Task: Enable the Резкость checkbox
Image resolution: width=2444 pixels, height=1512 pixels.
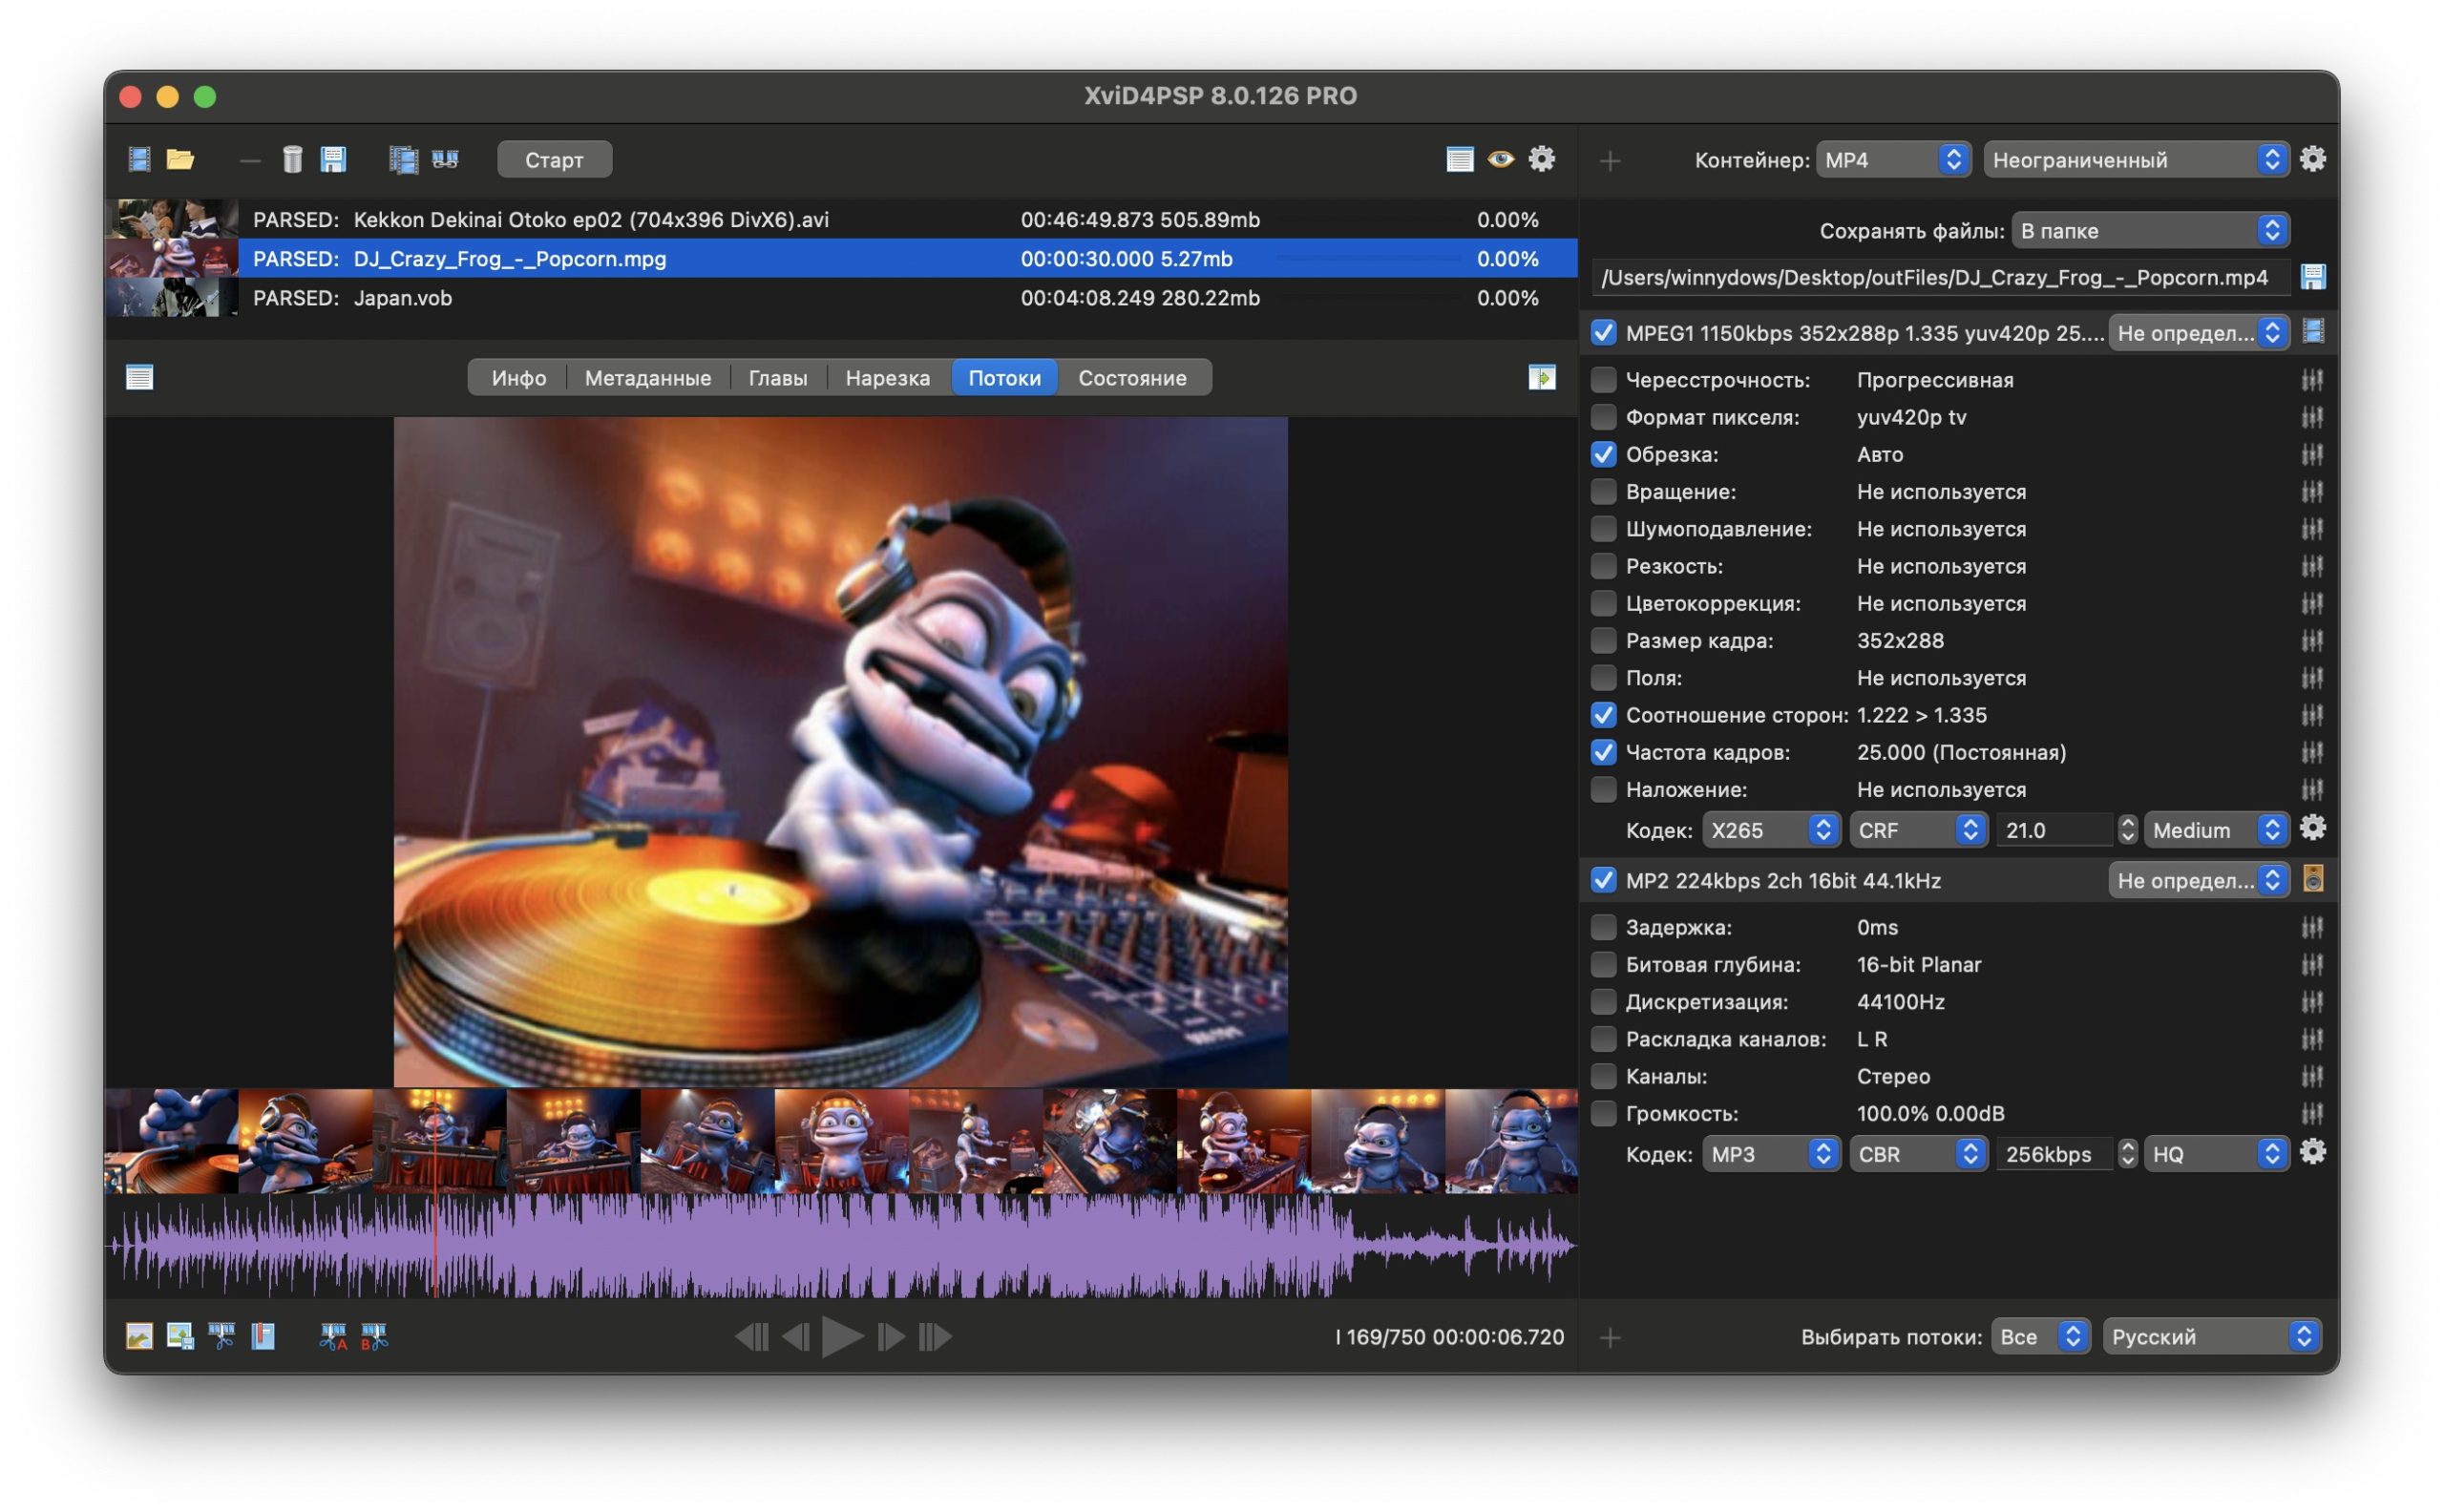Action: click(1603, 566)
